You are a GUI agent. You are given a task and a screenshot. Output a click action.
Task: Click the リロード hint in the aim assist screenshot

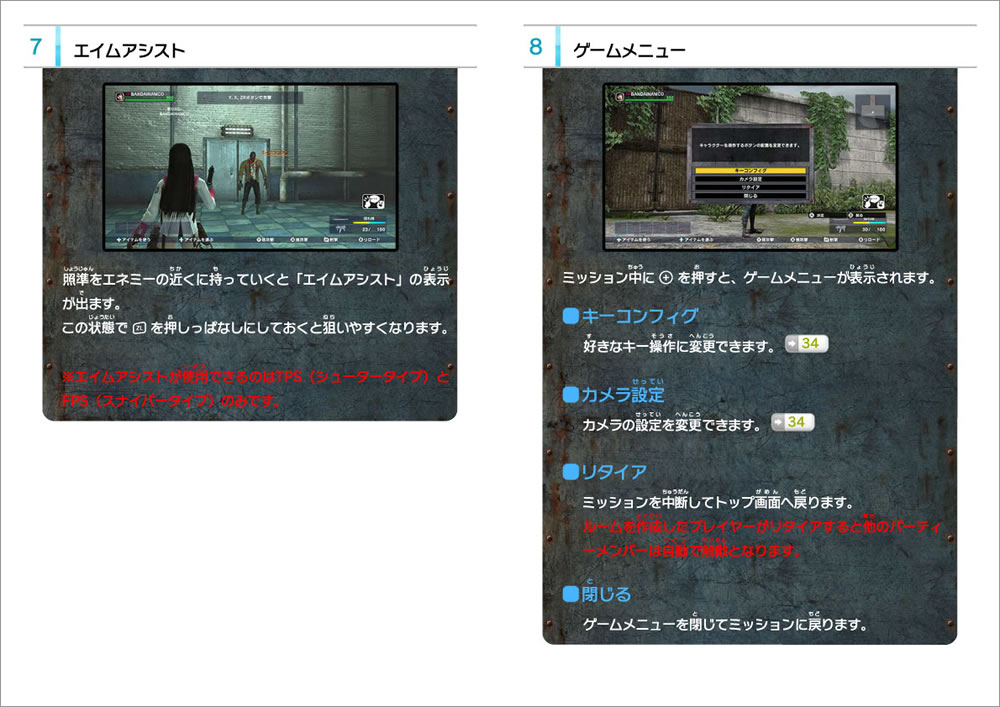369,240
